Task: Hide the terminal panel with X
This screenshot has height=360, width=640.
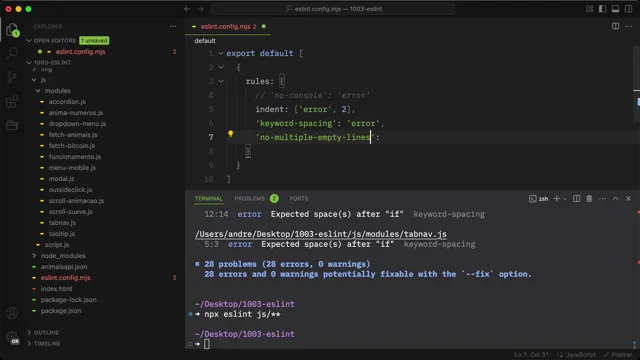Action: [x=629, y=198]
